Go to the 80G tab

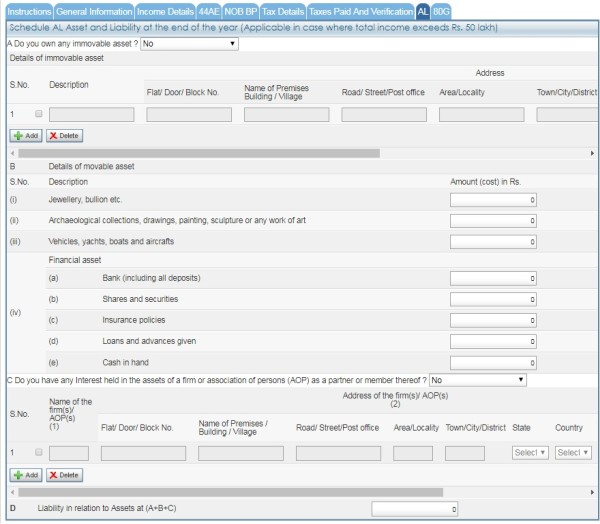pyautogui.click(x=442, y=10)
